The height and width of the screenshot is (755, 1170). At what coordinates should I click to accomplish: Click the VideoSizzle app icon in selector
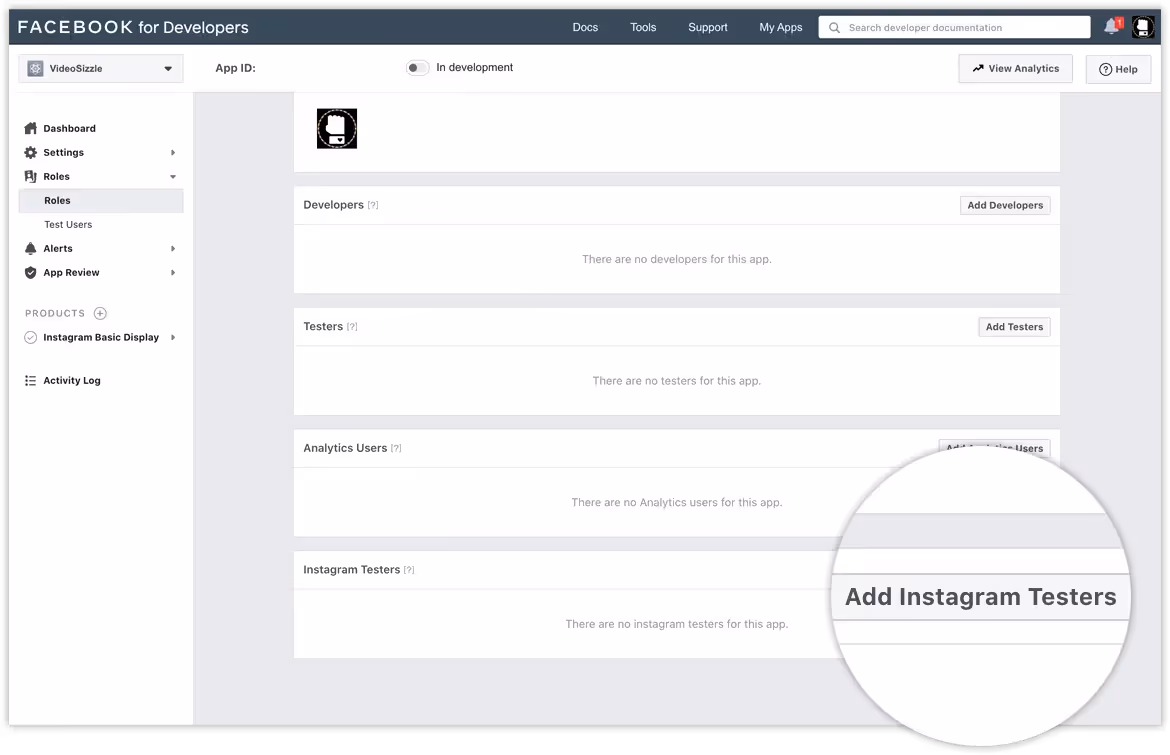pyautogui.click(x=35, y=69)
